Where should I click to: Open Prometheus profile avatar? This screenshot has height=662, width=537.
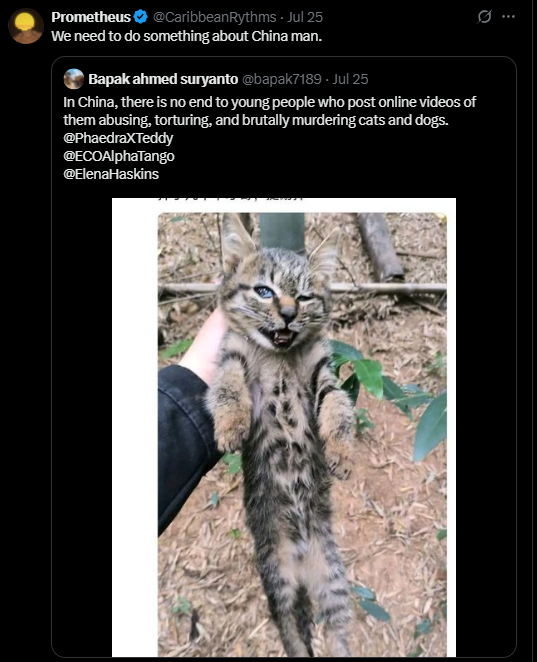pos(25,26)
